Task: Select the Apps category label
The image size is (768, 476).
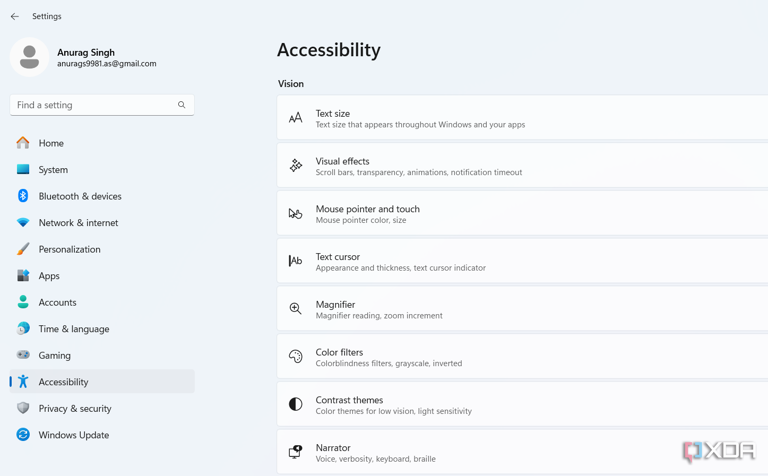Action: click(49, 276)
